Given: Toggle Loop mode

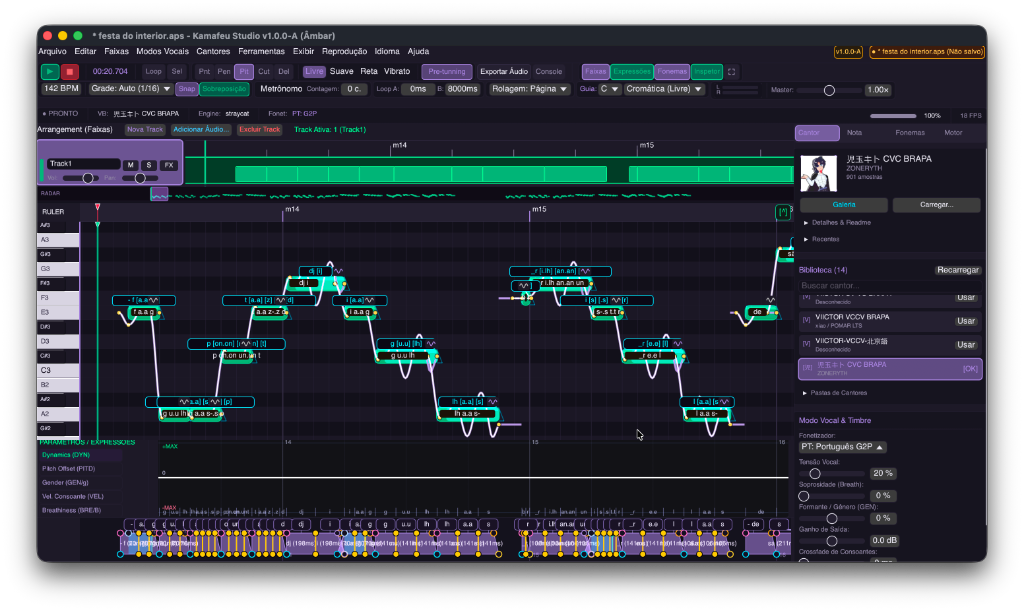Looking at the screenshot, I should pos(153,72).
